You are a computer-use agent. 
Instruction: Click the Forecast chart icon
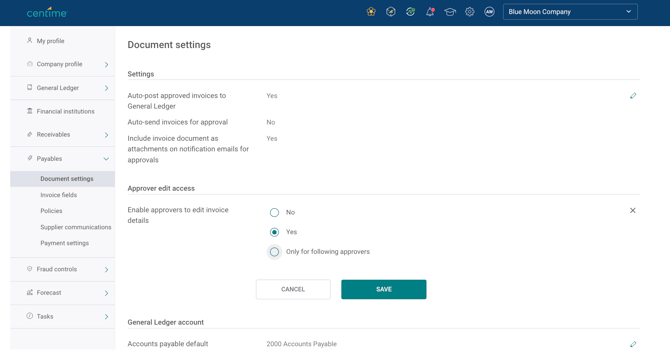click(29, 293)
